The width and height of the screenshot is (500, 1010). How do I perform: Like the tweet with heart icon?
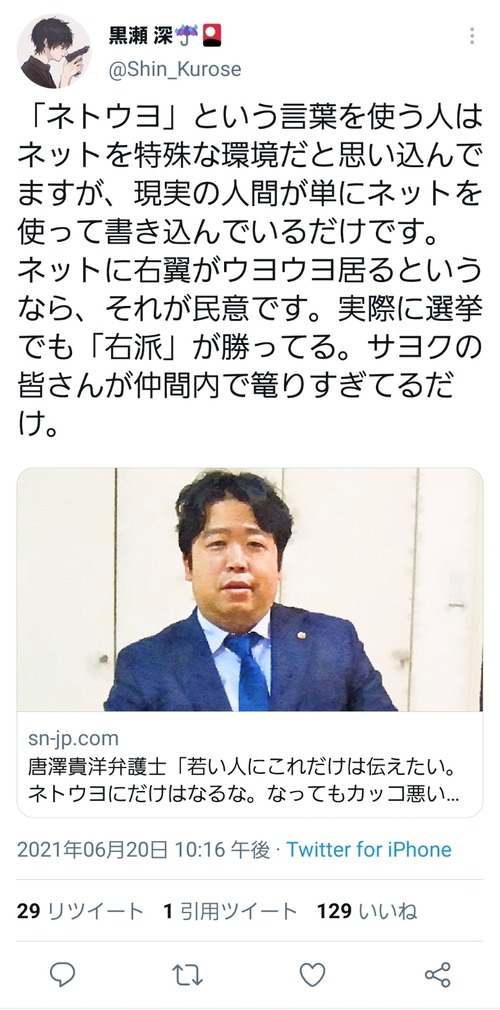pos(312,975)
